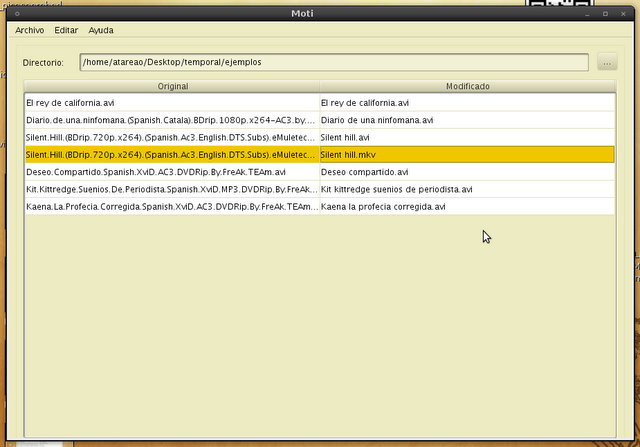Screen dimensions: 640x447
Task: Click the Directorio path input field
Action: (334, 62)
